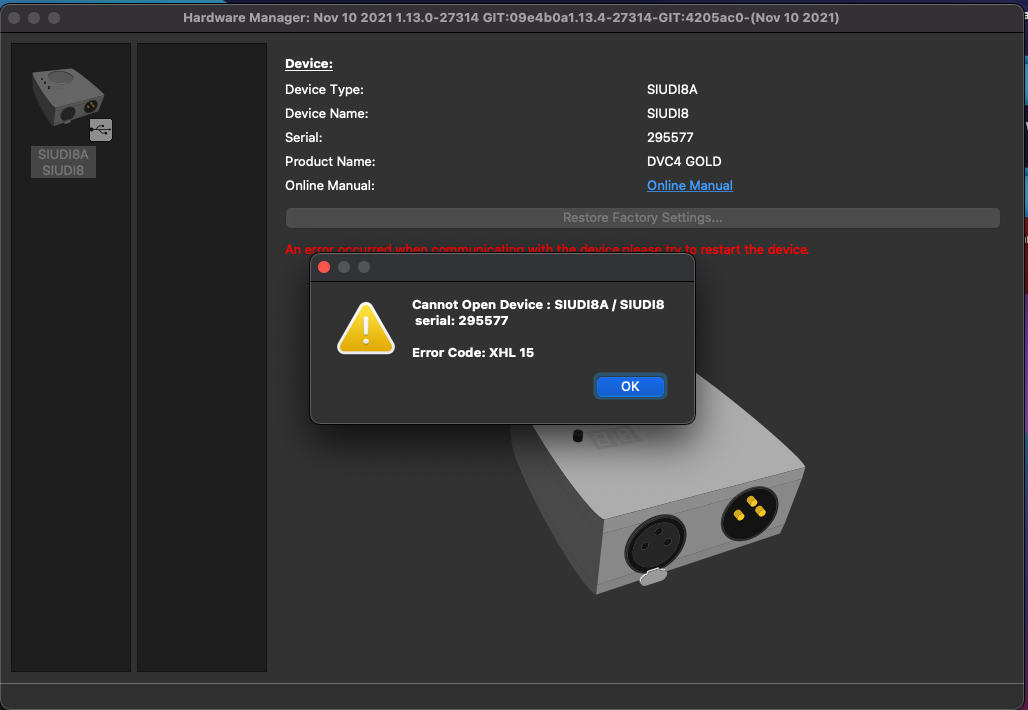The width and height of the screenshot is (1028, 710).
Task: Select the SIUDI8A device thumbnail in sidebar
Action: 68,97
